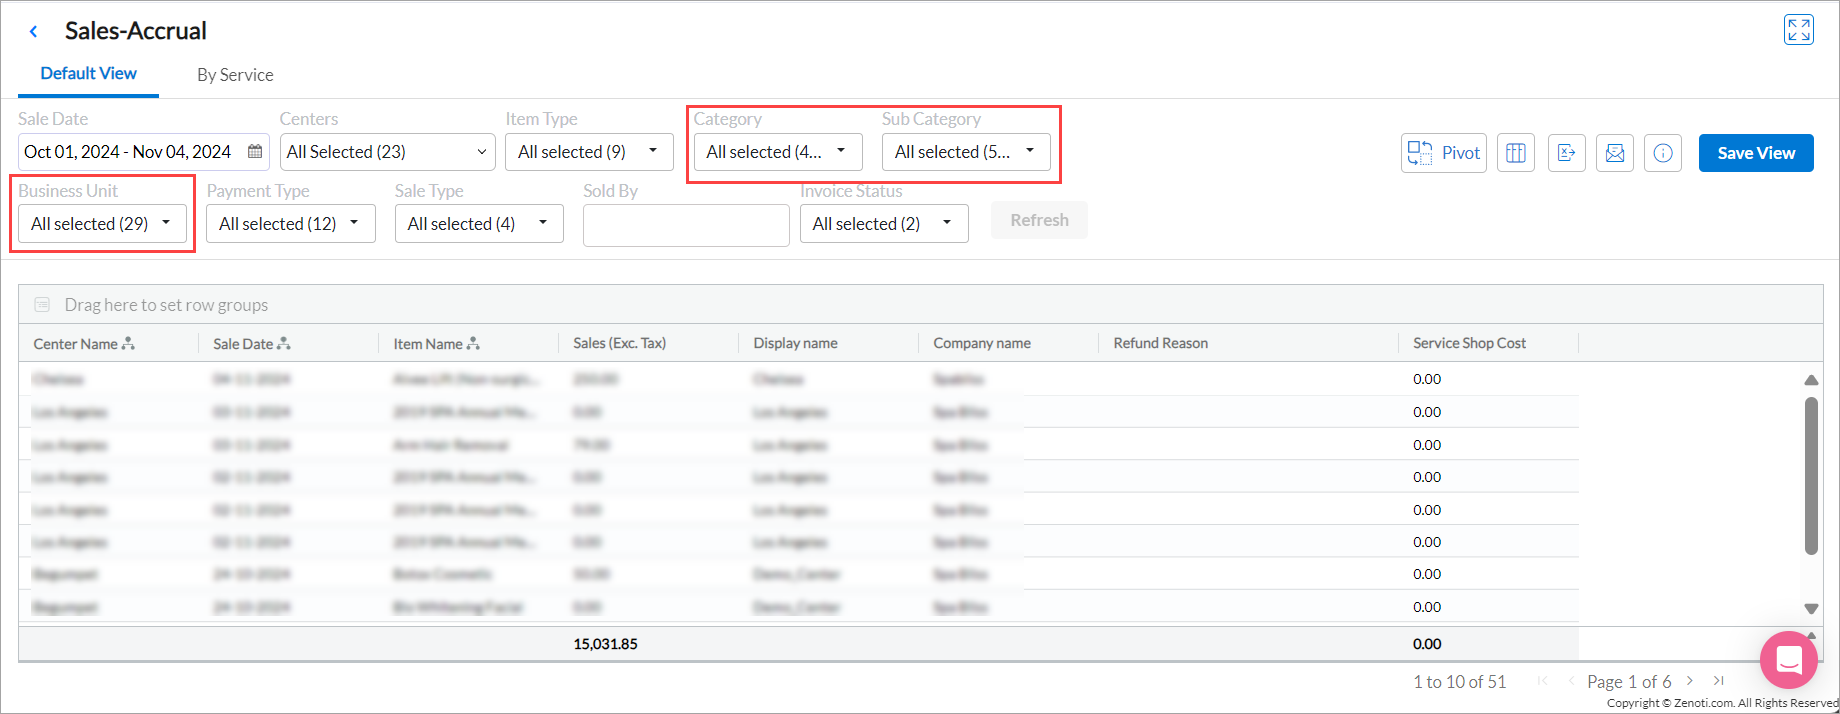Click the Service Shop Cost header
The width and height of the screenshot is (1840, 714).
click(x=1469, y=343)
